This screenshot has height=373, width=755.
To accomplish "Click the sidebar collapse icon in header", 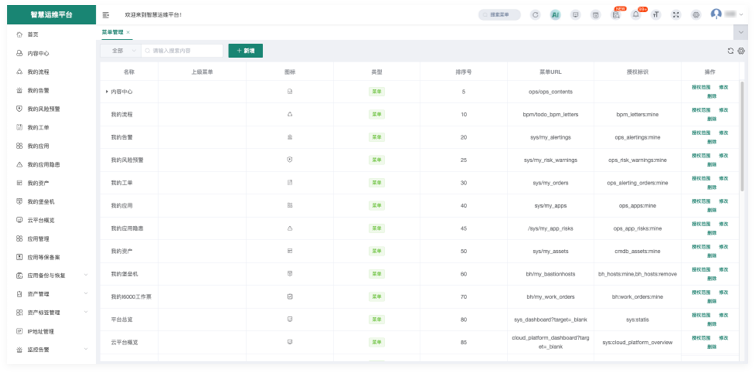I will click(105, 15).
